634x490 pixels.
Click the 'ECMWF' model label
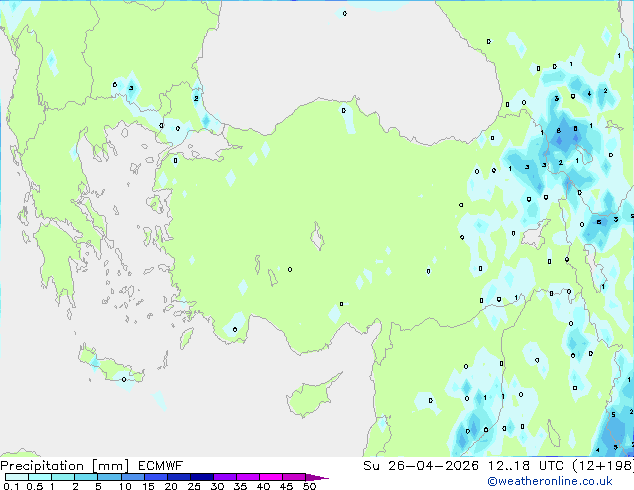(161, 466)
